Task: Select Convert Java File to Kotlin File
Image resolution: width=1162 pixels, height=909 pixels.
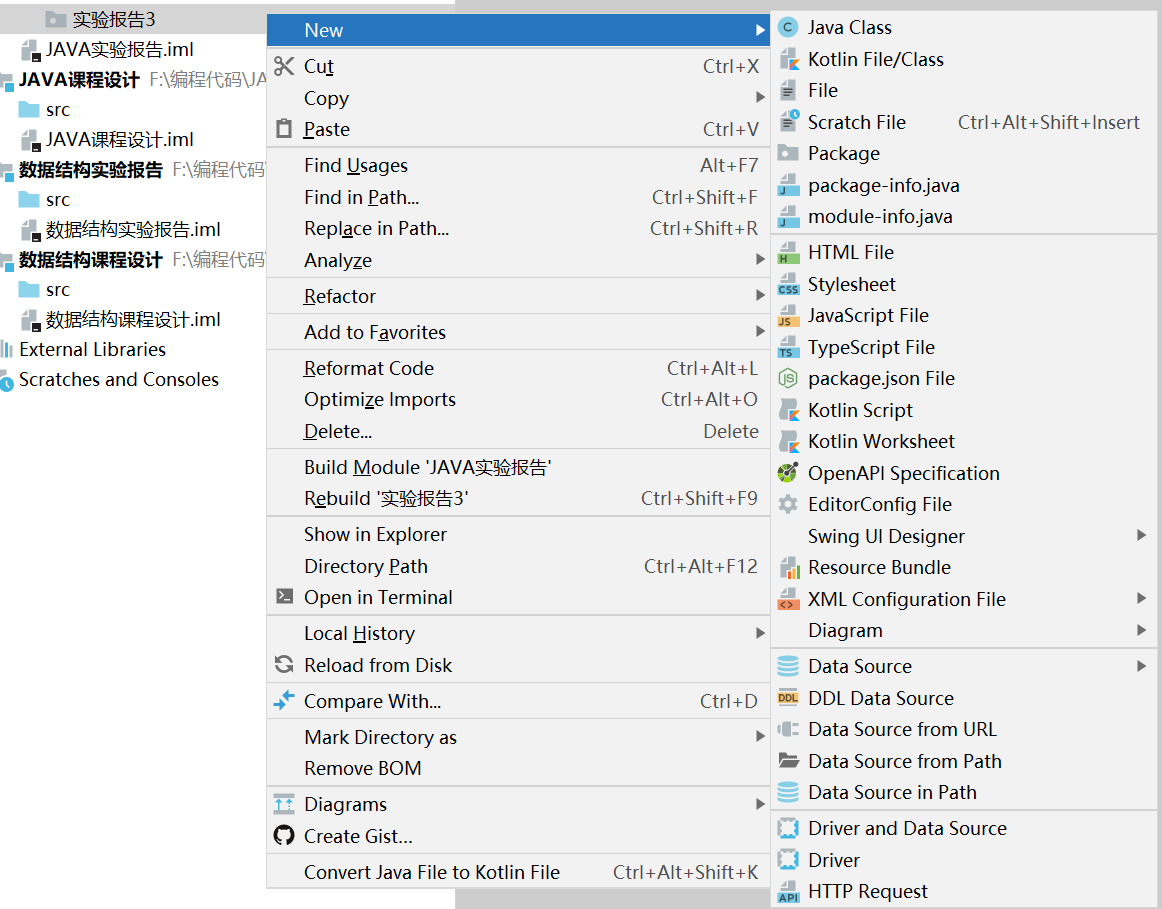Action: [518, 872]
